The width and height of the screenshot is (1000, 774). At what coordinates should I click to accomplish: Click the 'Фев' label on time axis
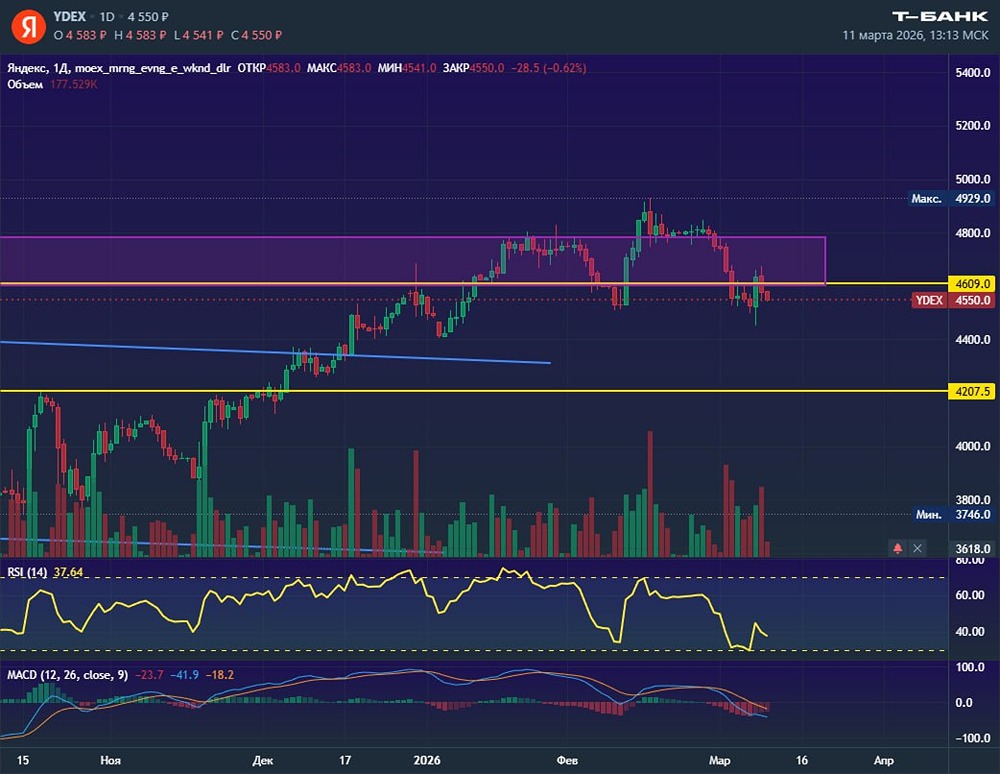567,760
